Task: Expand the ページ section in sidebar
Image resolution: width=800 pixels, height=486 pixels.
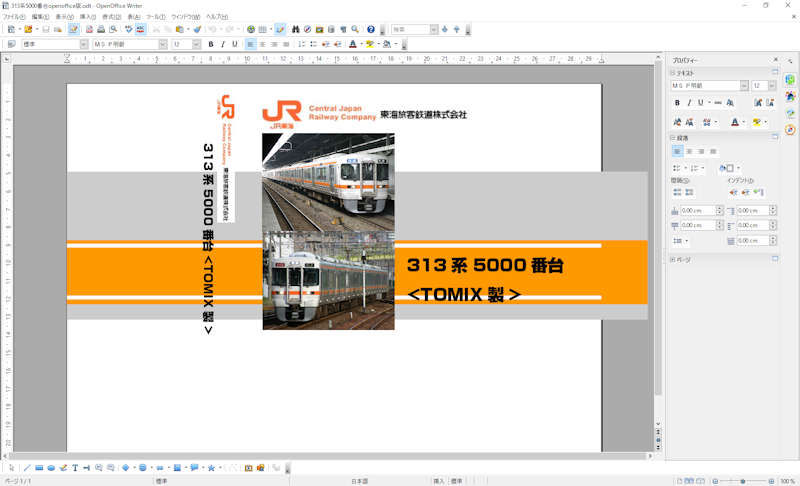Action: [672, 260]
